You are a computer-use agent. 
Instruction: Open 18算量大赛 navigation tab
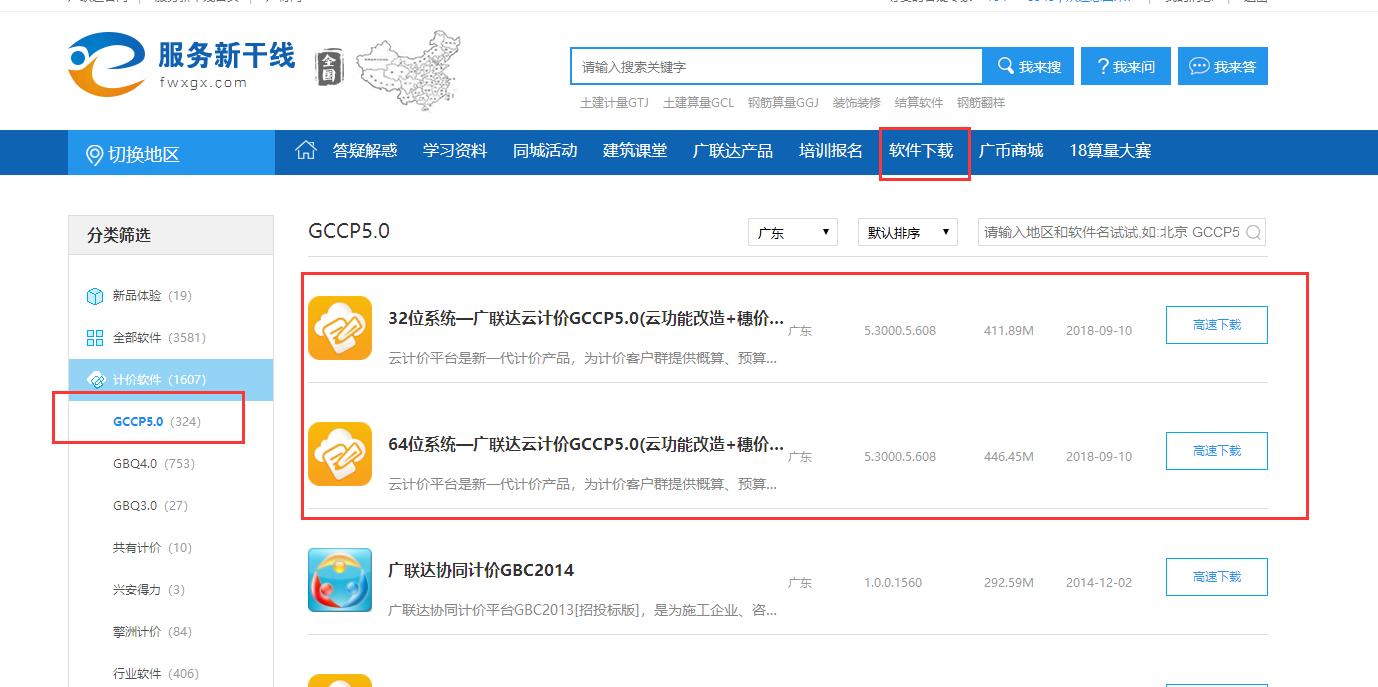pyautogui.click(x=1110, y=151)
